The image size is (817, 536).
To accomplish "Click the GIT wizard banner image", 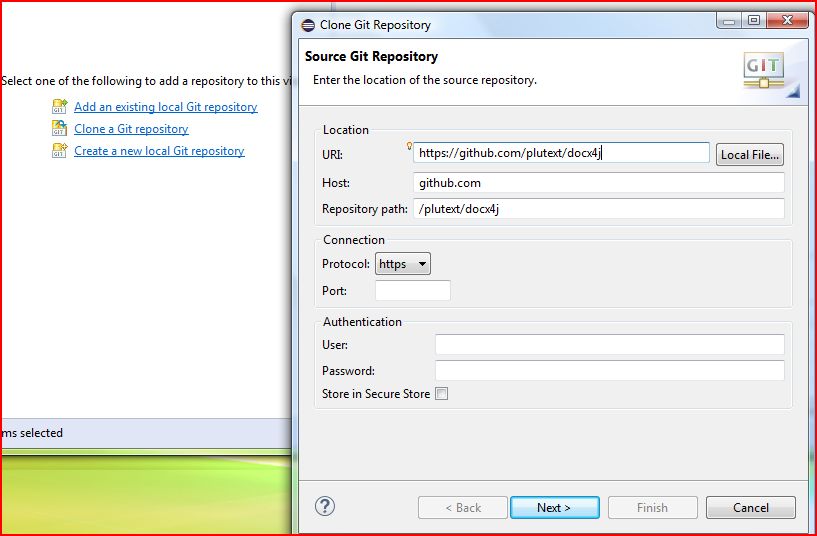I will pos(763,70).
